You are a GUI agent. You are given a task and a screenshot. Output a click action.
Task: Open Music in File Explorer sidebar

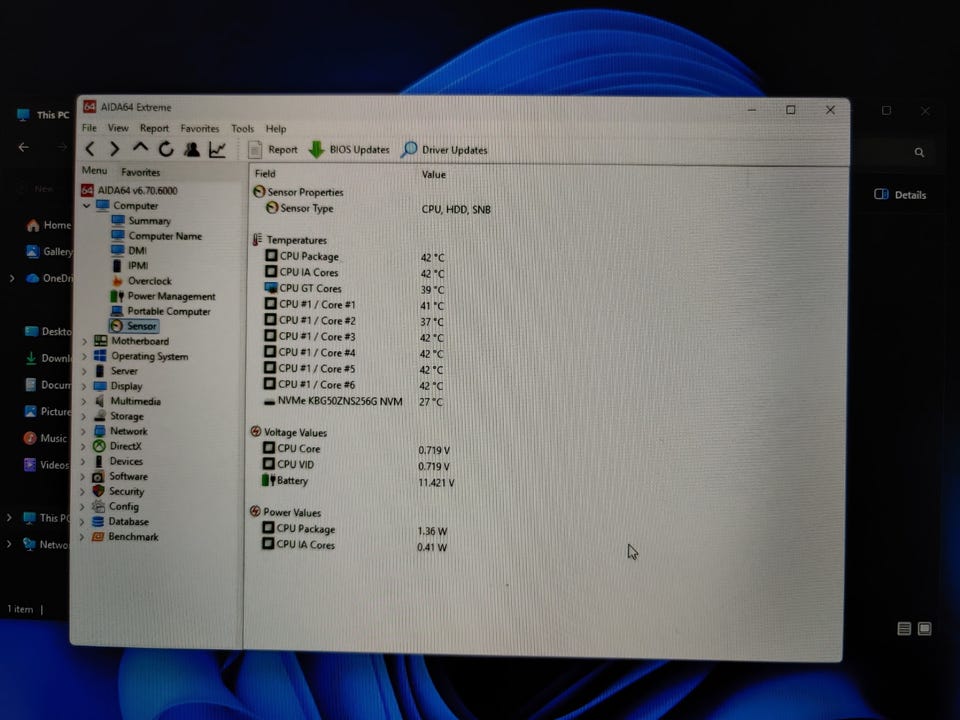45,438
